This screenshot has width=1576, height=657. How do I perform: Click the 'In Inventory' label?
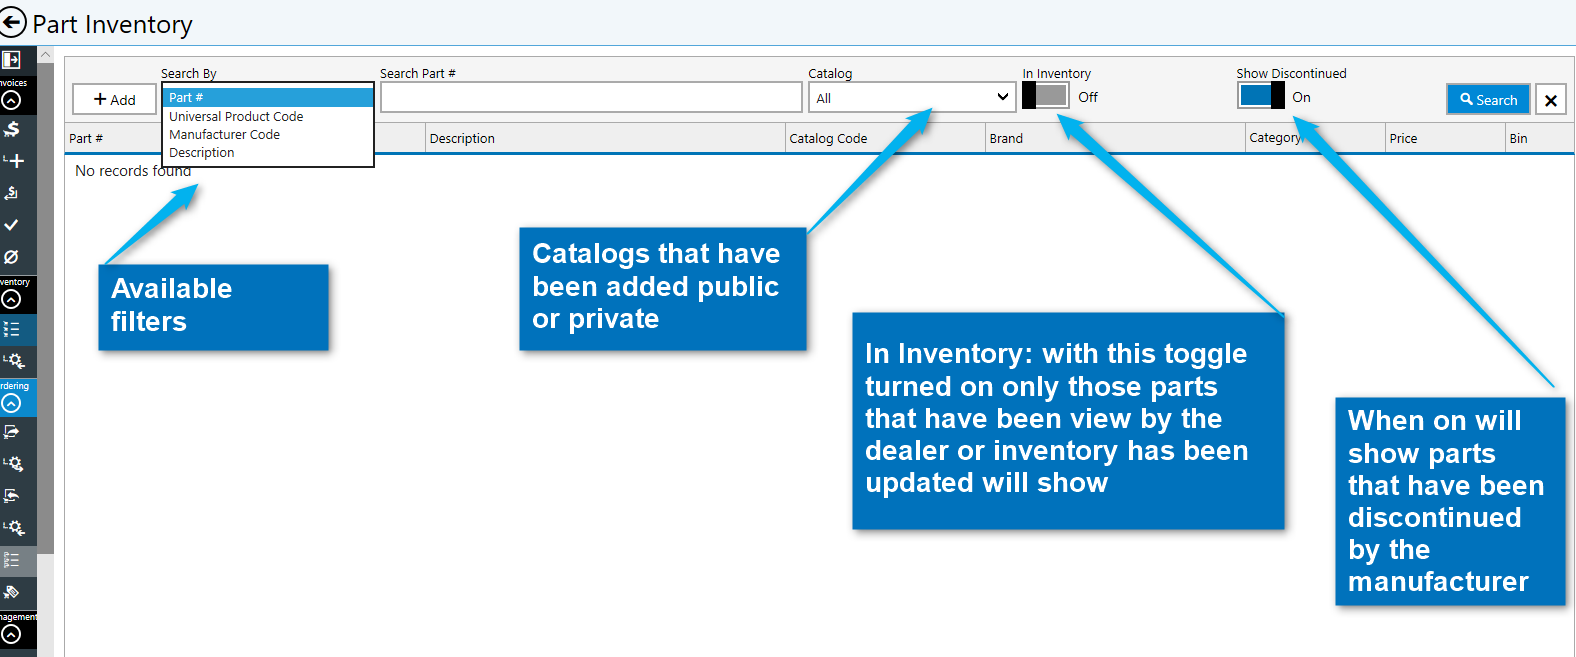tap(1056, 73)
